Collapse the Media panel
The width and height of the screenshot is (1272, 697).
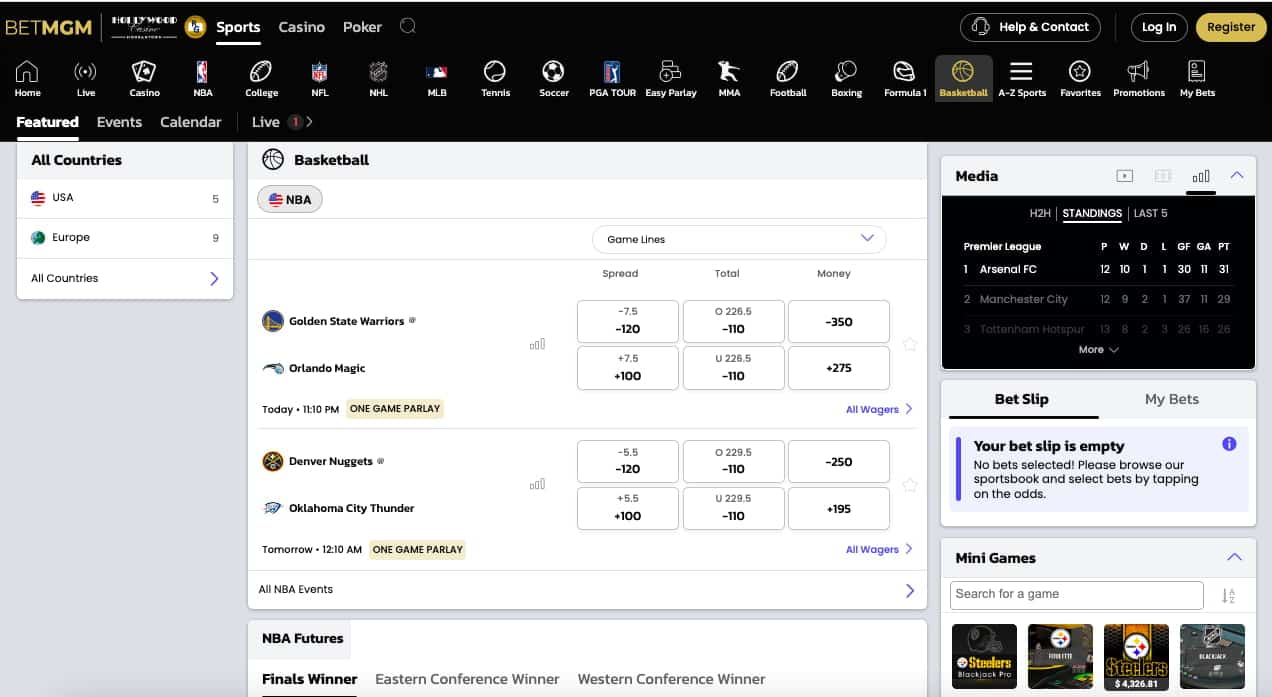(x=1237, y=176)
